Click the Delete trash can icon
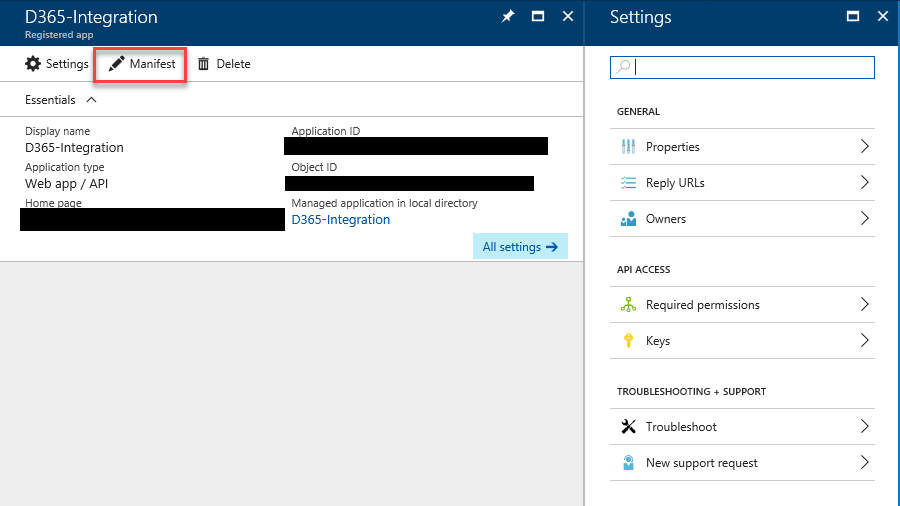This screenshot has height=506, width=900. pos(203,64)
